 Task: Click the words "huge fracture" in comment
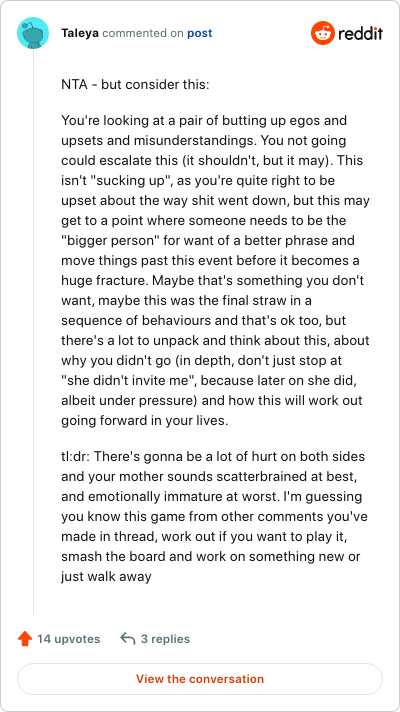105,280
